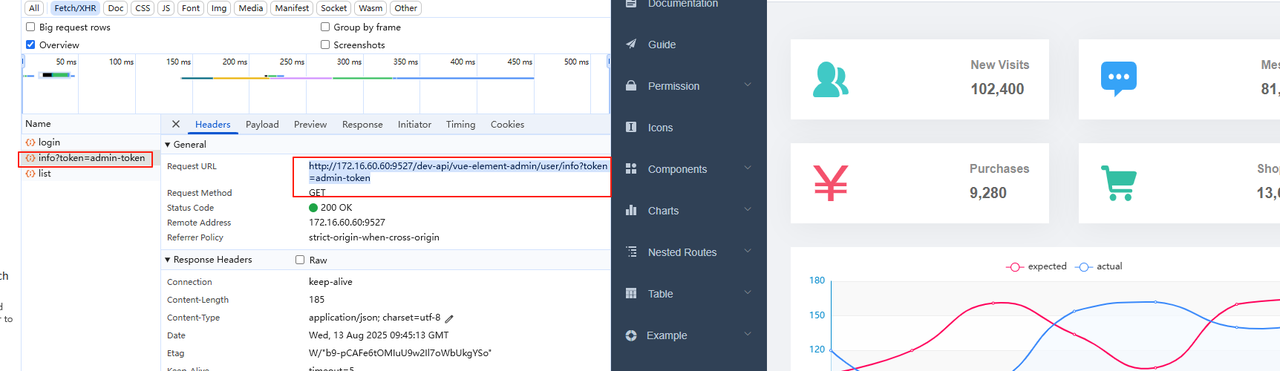The height and width of the screenshot is (371, 1280).
Task: Click the Purchases yen icon
Action: point(830,183)
